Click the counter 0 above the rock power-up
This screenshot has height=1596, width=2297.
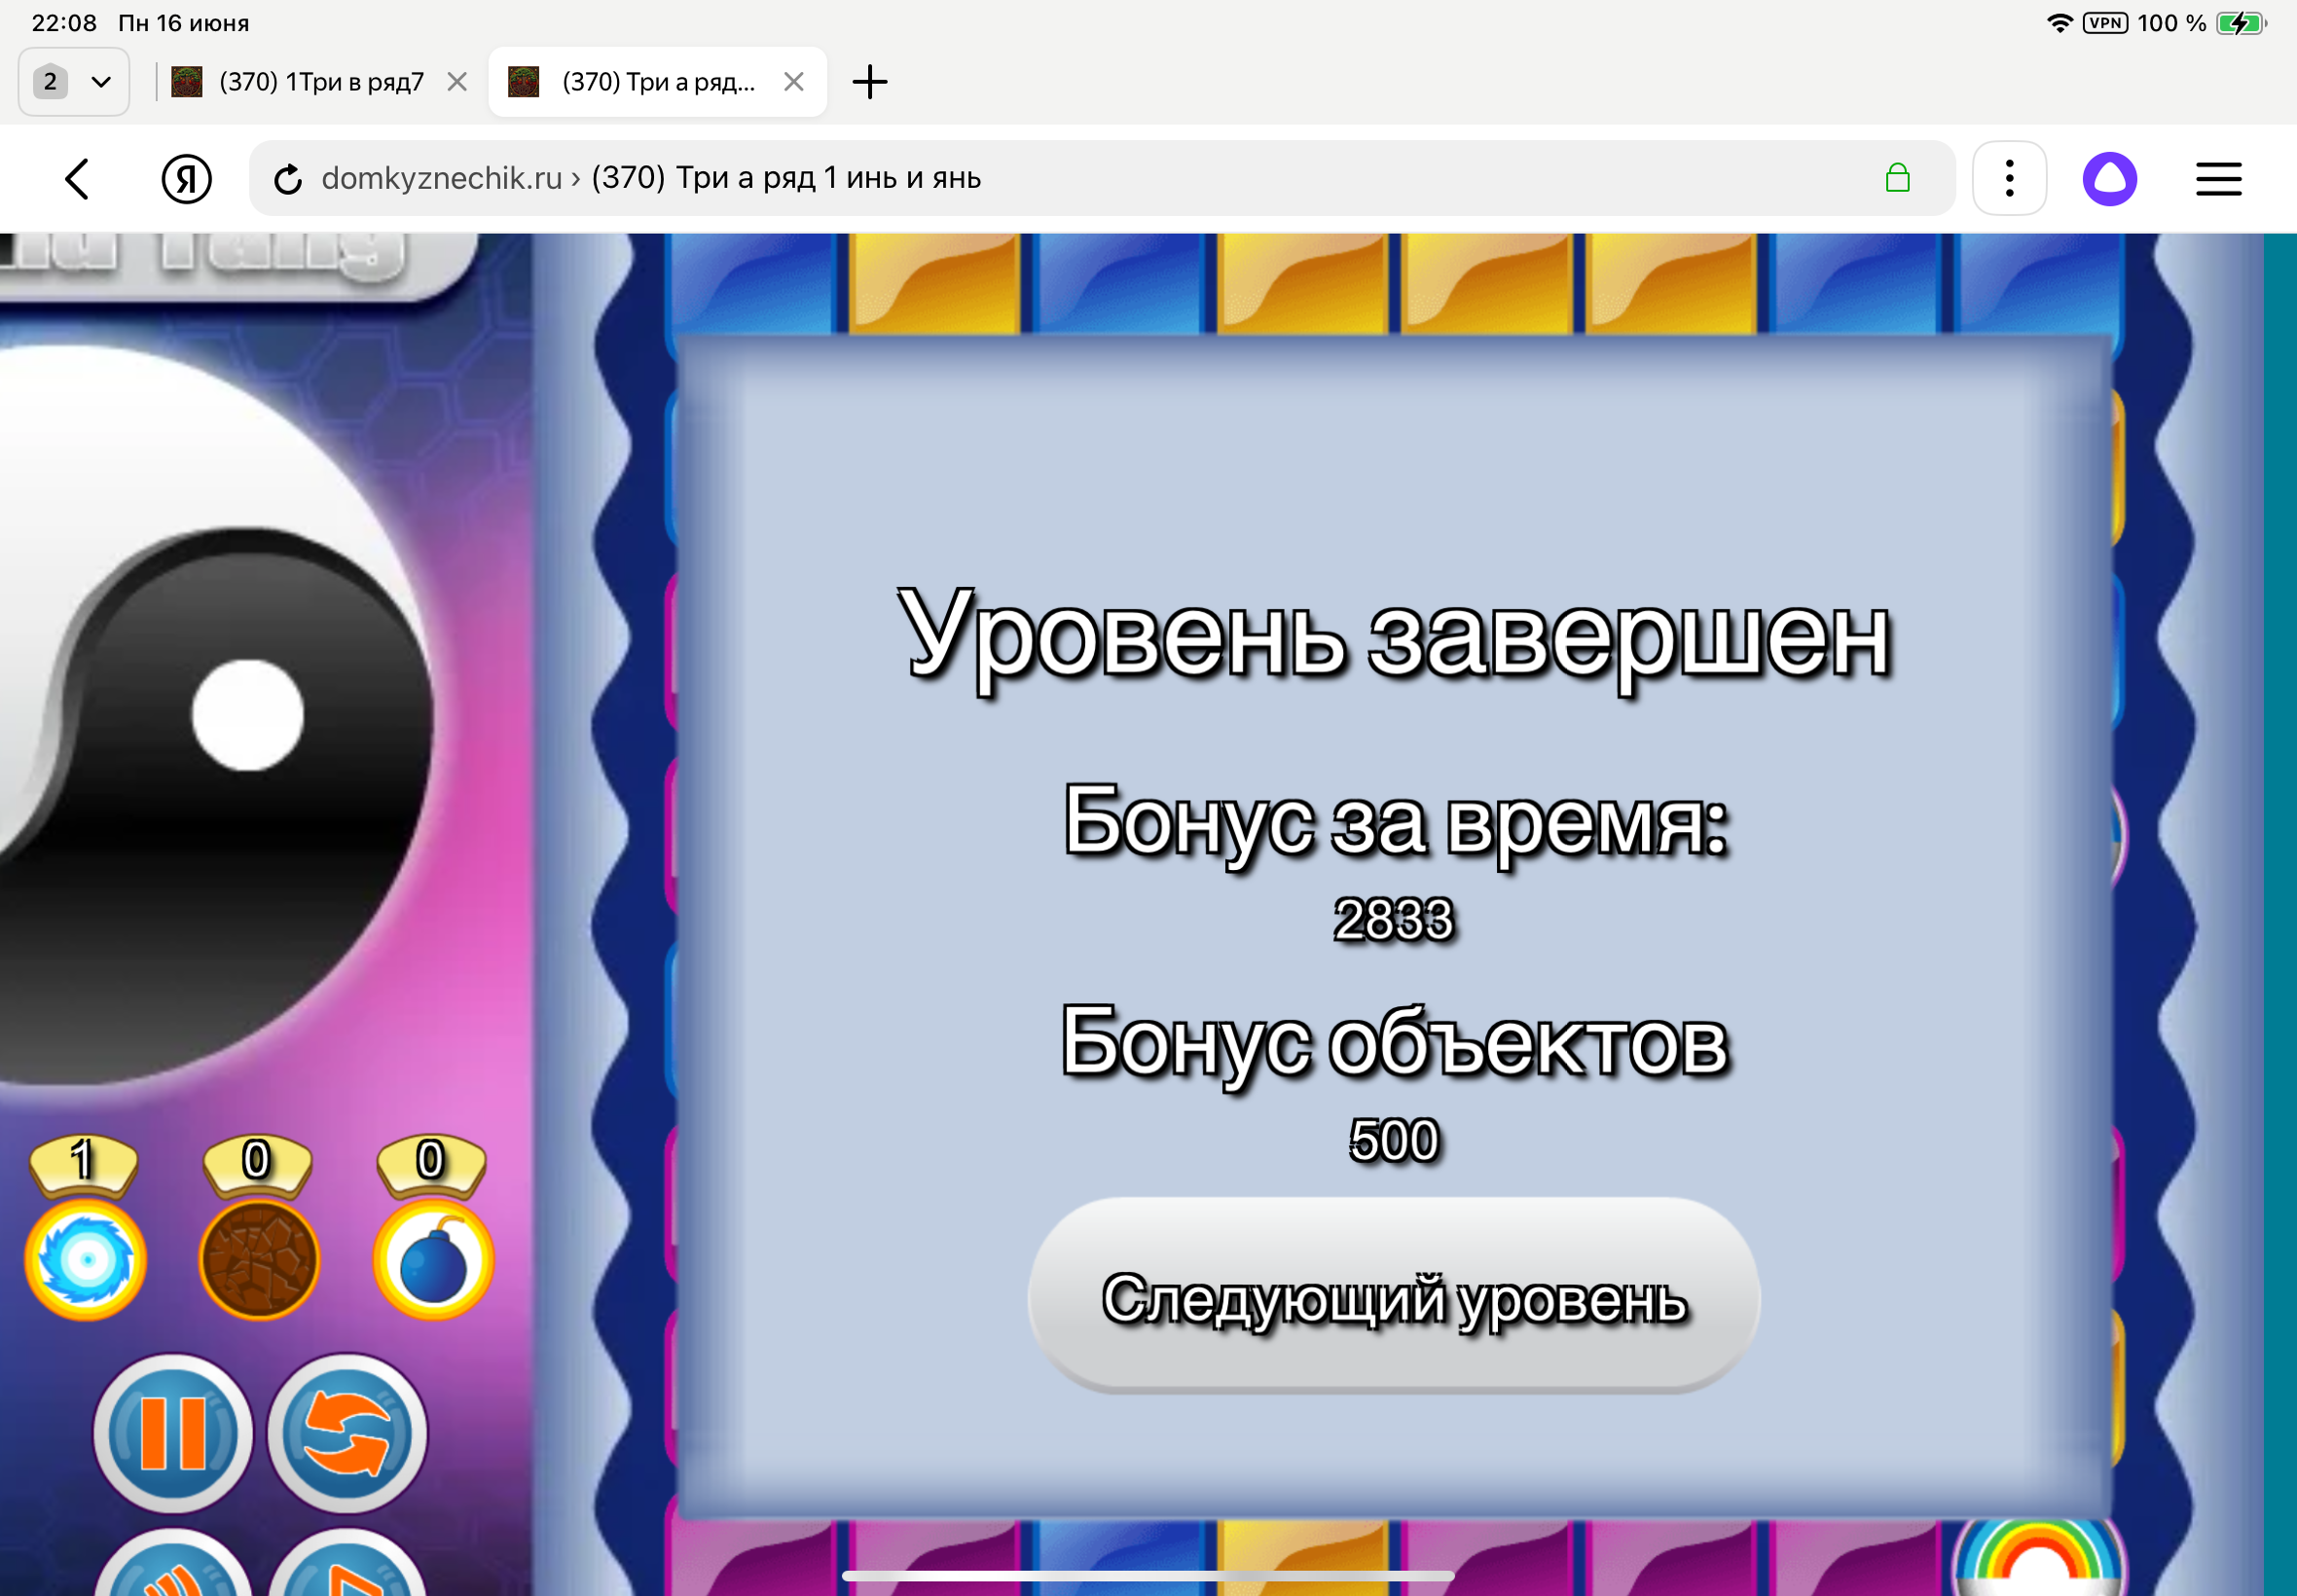point(257,1161)
